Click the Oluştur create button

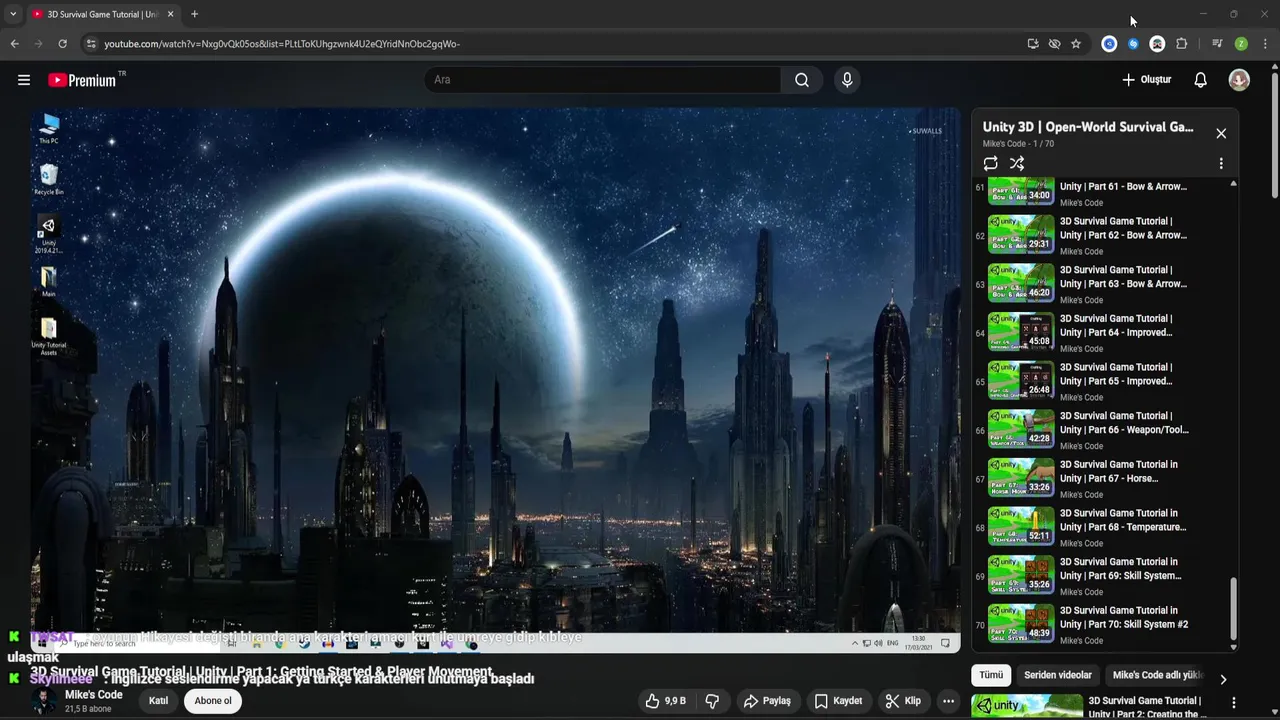coord(1147,80)
